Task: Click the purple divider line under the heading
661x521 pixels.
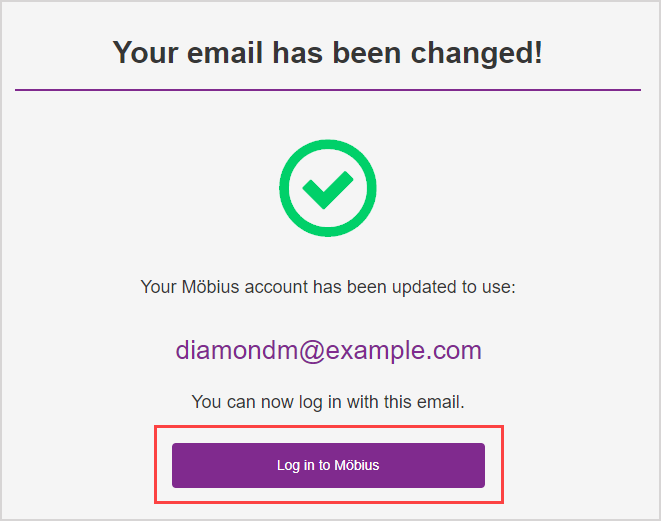Action: 328,90
